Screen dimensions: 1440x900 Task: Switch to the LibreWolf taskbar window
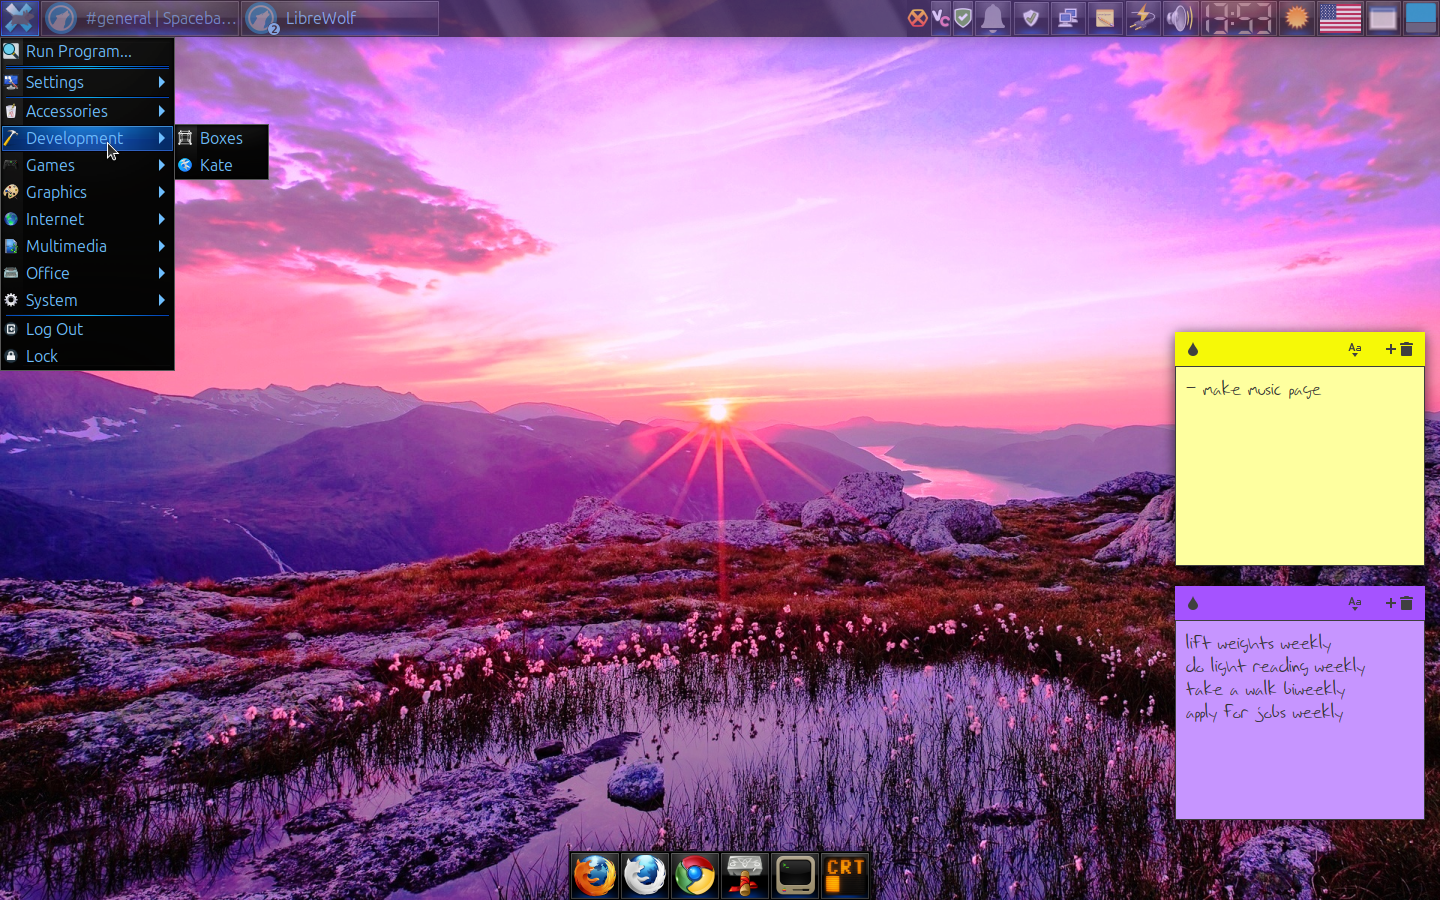[340, 18]
